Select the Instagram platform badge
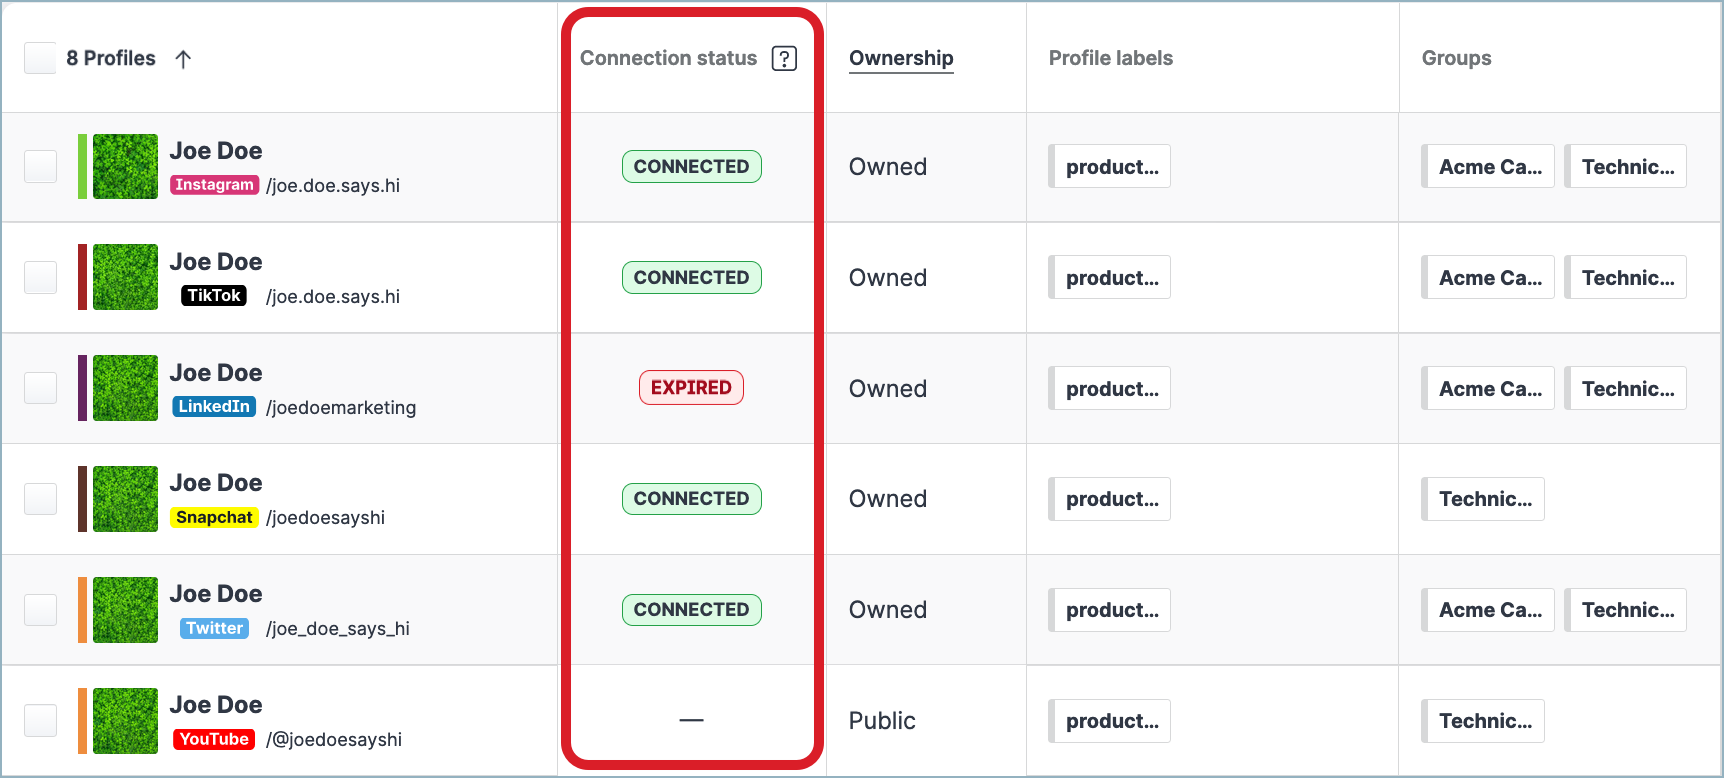This screenshot has width=1724, height=778. point(214,185)
